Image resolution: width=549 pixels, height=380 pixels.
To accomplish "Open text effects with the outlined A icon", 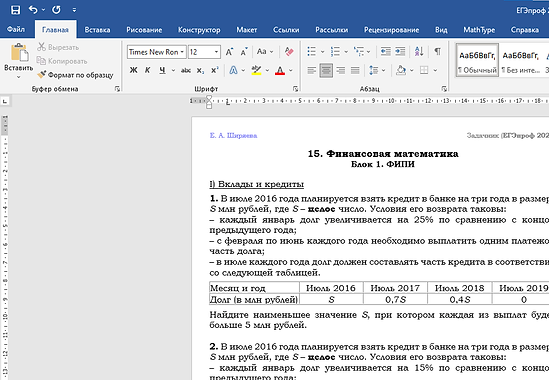I will [233, 70].
